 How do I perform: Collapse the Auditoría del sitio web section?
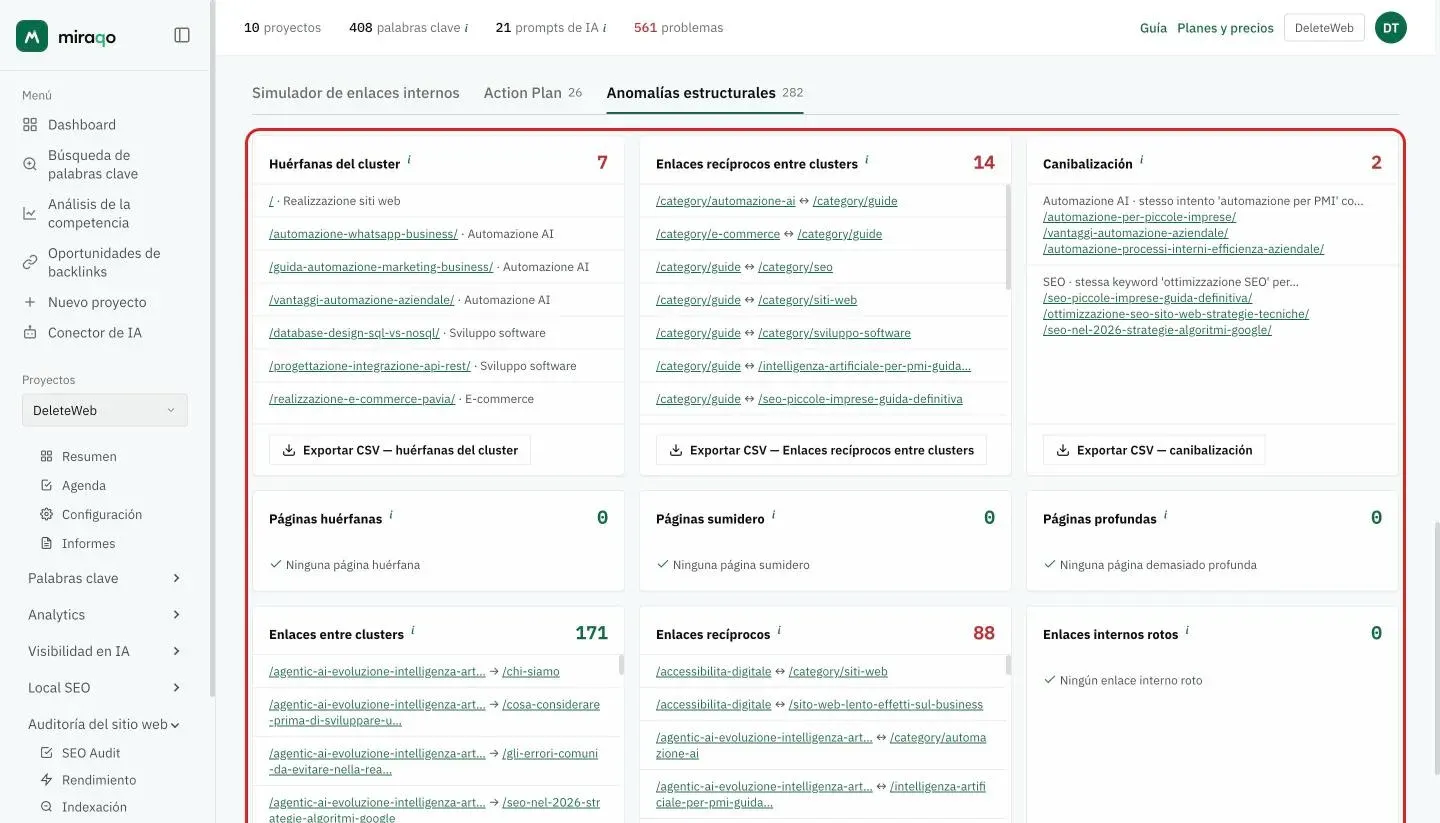105,724
